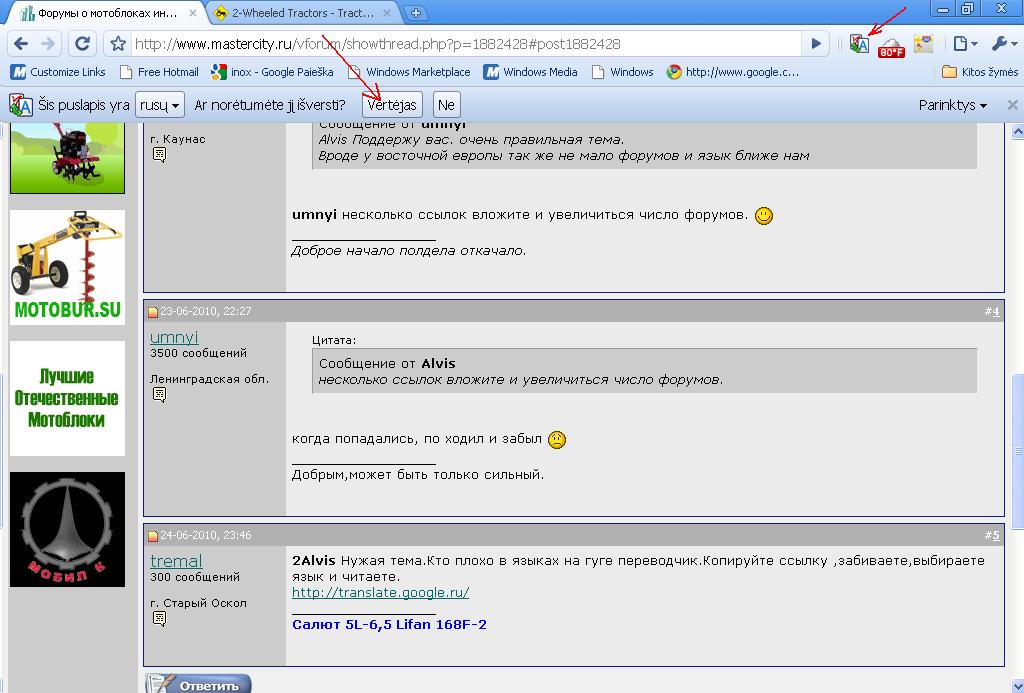
Task: Open the Google Translate extension icon in toolbar
Action: click(859, 44)
